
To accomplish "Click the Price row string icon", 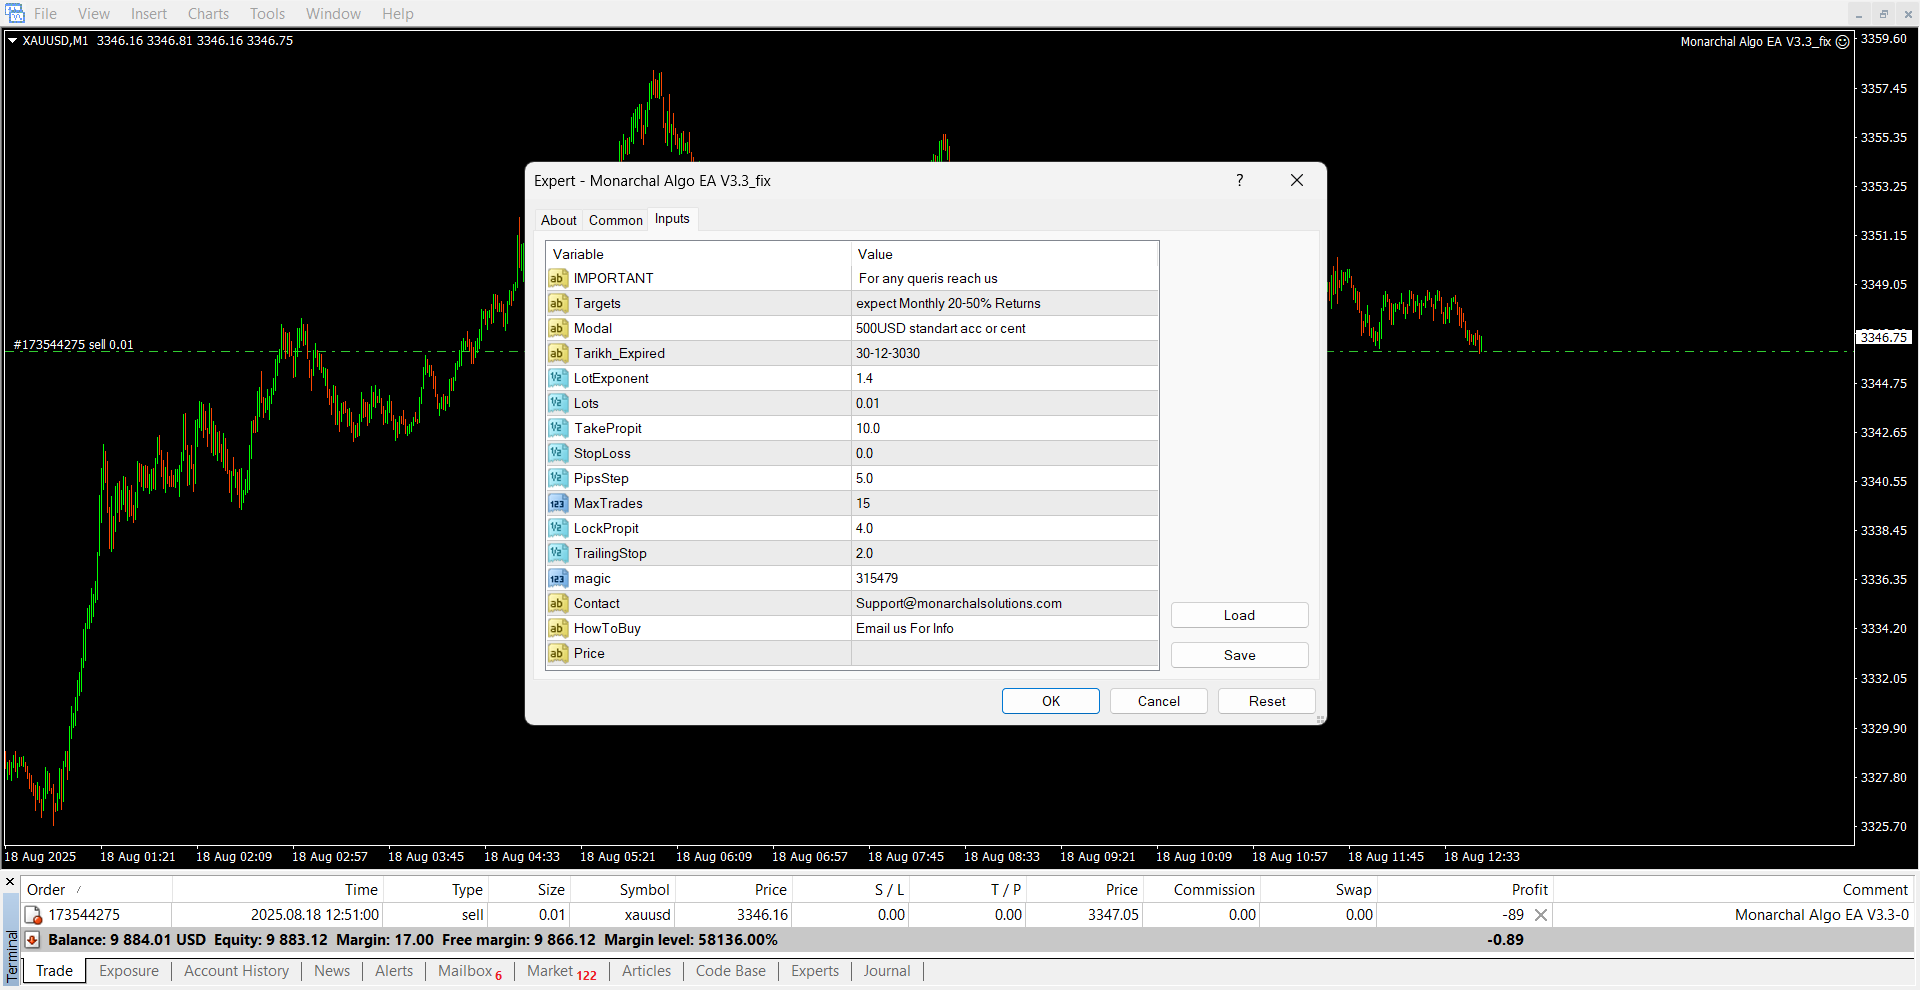I will [x=558, y=653].
